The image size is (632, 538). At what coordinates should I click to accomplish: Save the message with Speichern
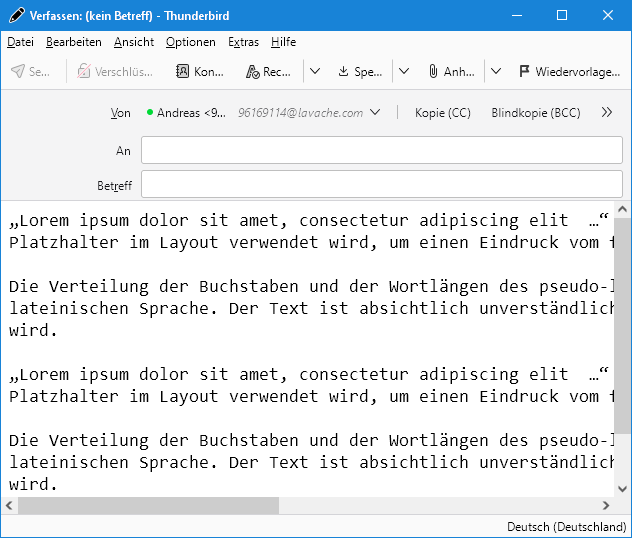360,72
